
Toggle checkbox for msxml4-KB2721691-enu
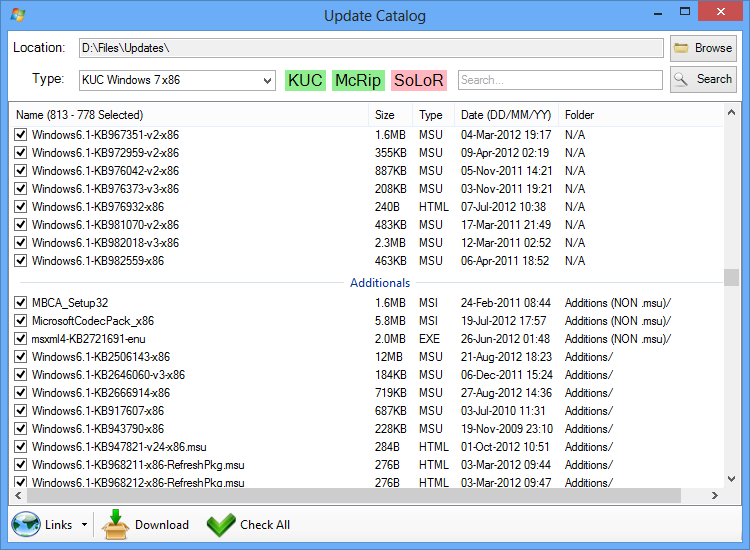tap(21, 339)
